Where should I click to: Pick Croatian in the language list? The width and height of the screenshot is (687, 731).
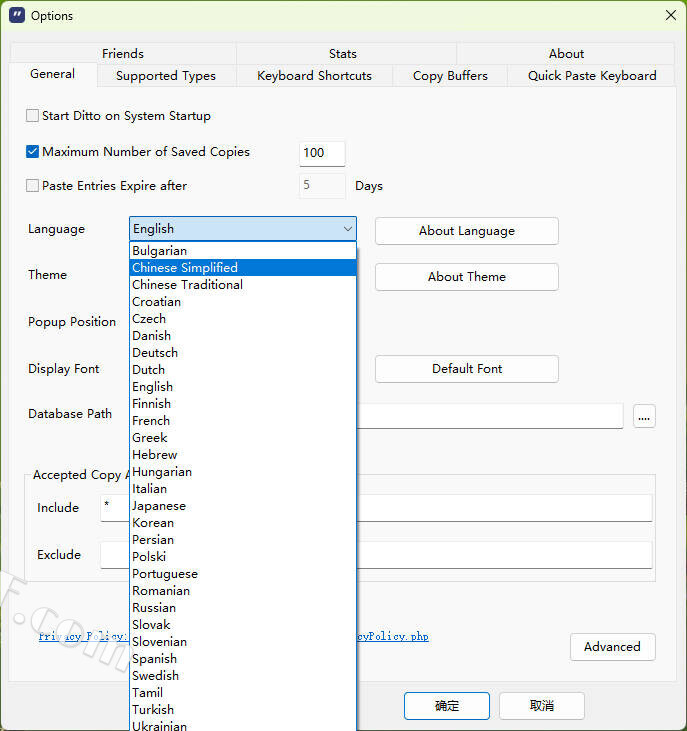243,302
